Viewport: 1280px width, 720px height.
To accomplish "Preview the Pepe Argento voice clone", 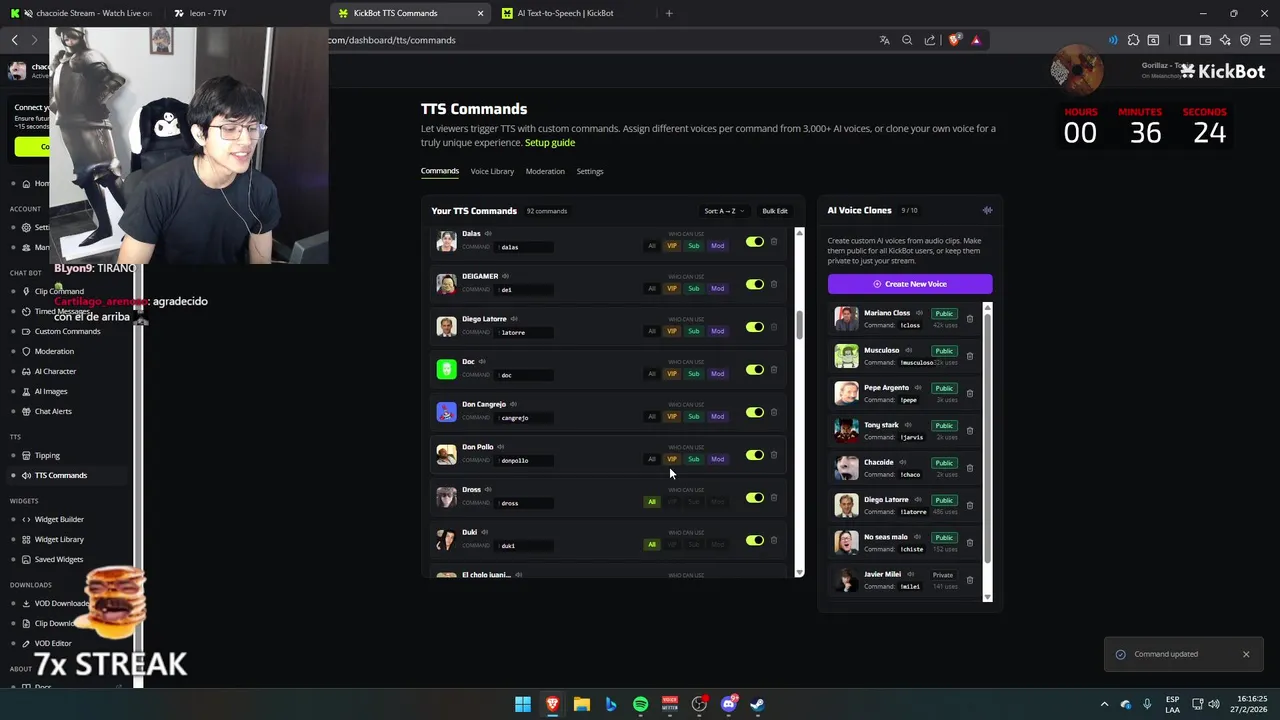I will pyautogui.click(x=916, y=388).
